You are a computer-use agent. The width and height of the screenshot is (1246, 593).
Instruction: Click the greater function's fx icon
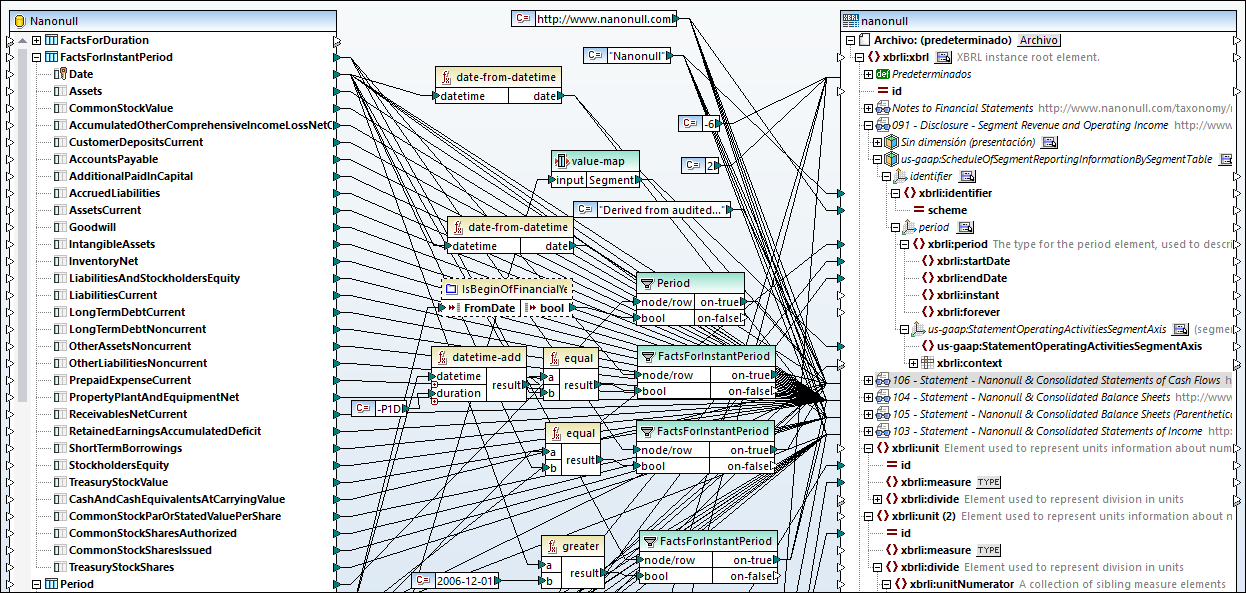pyautogui.click(x=552, y=544)
